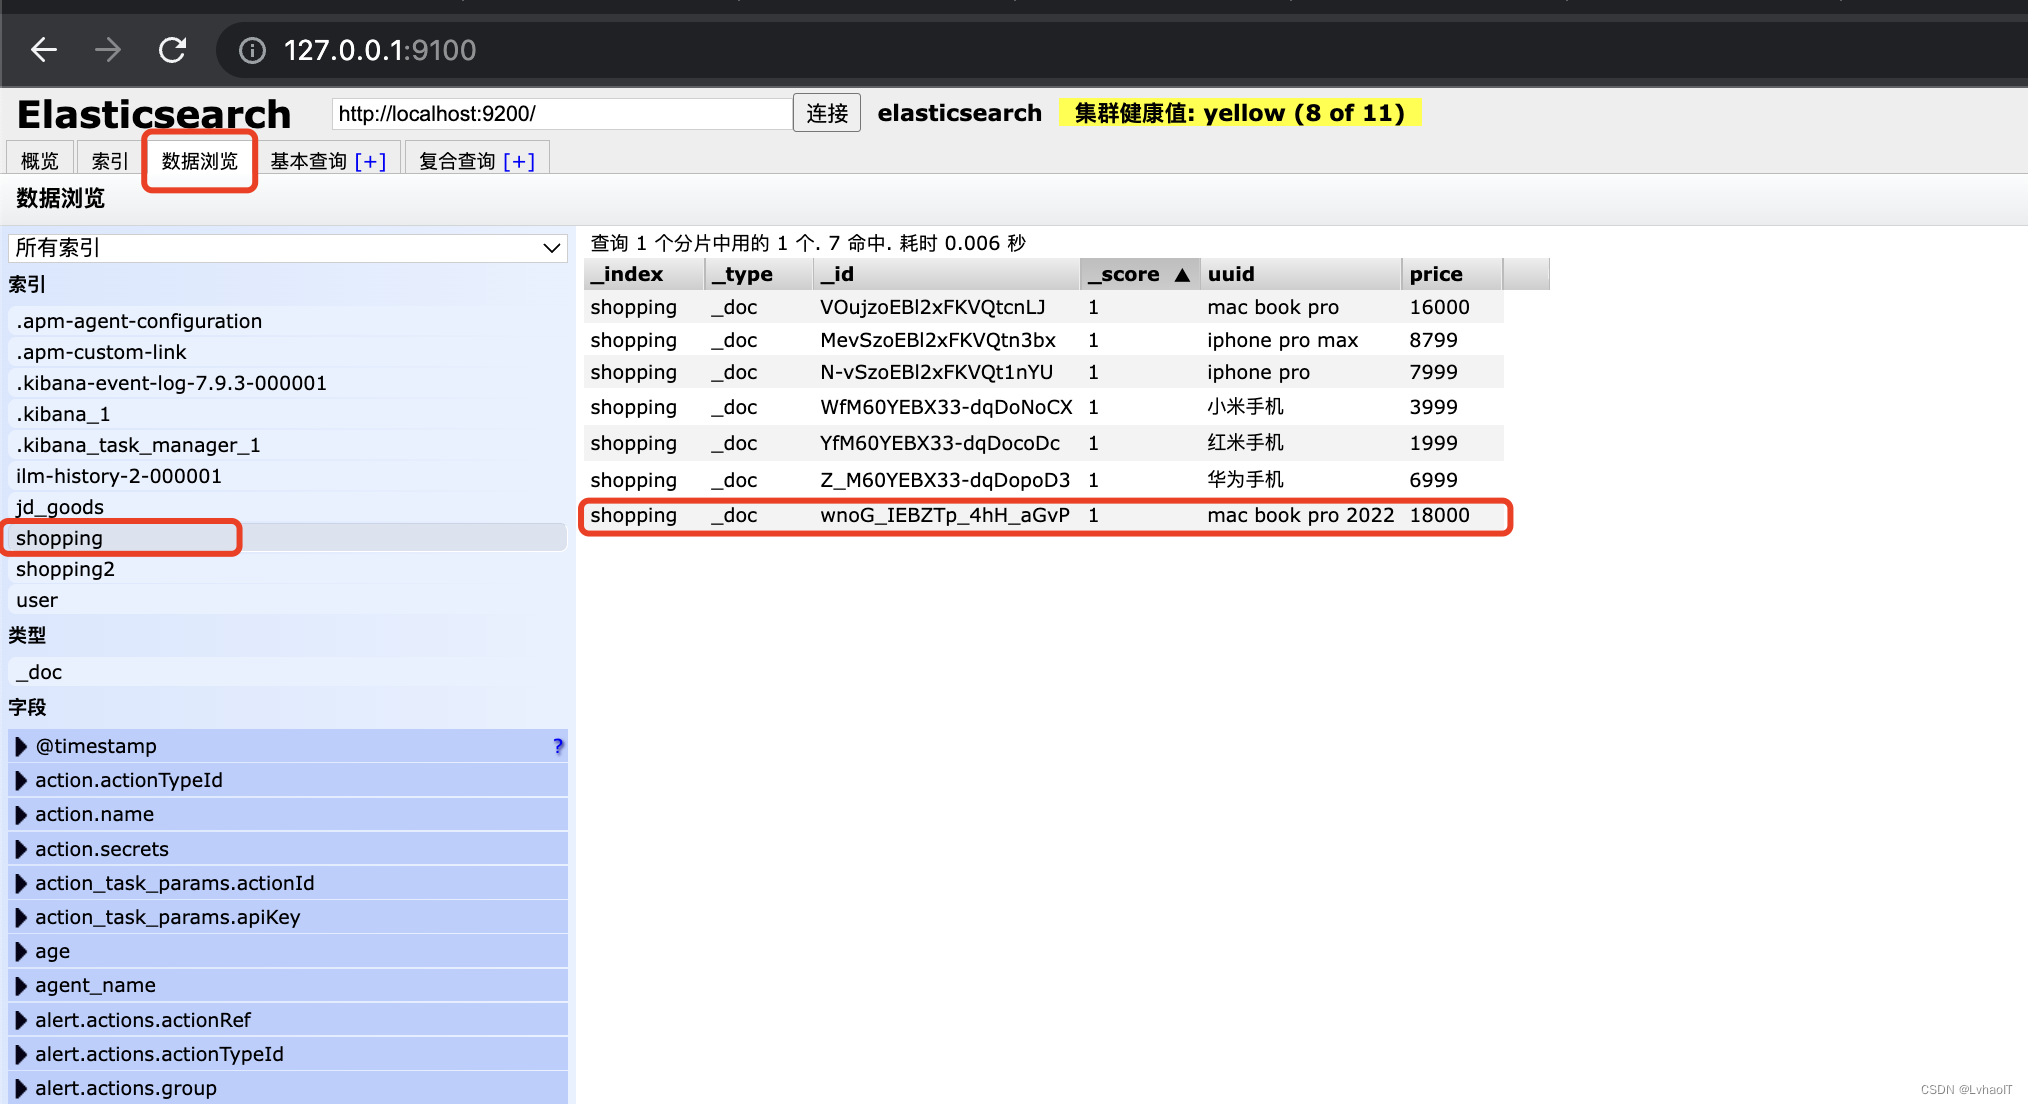Image resolution: width=2028 pixels, height=1104 pixels.
Task: Sort results by _id column header
Action: pos(947,274)
